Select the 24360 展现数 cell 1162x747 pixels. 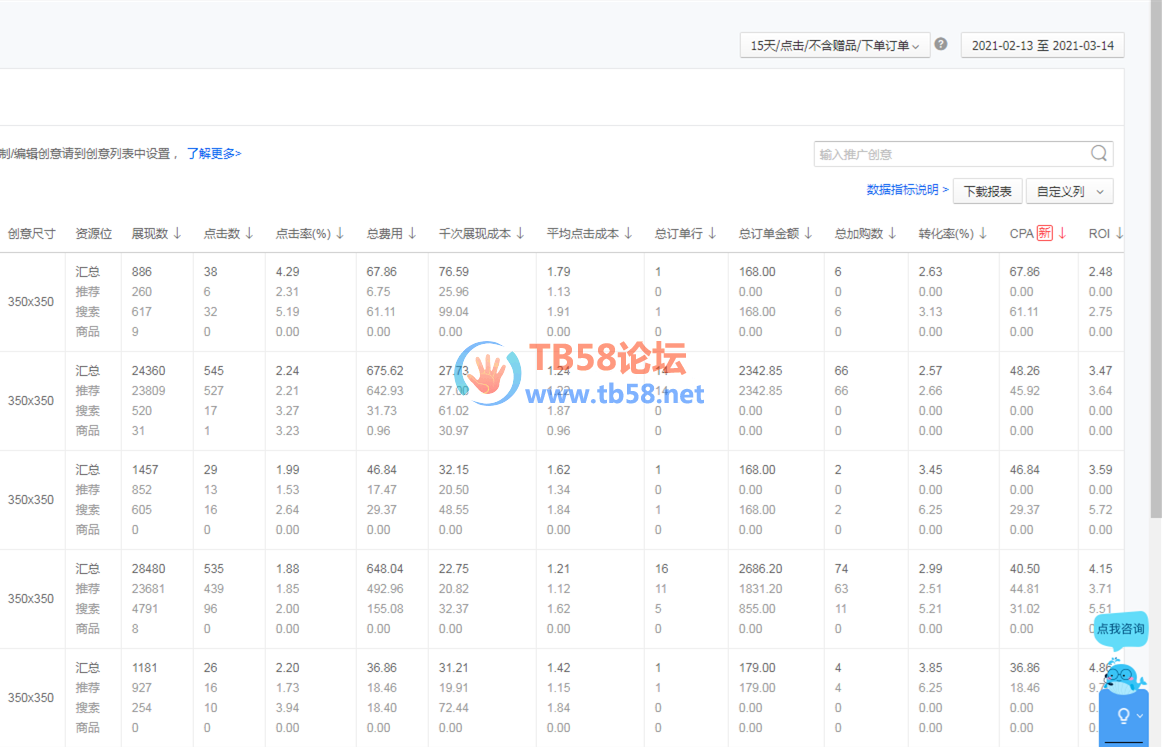tap(148, 371)
